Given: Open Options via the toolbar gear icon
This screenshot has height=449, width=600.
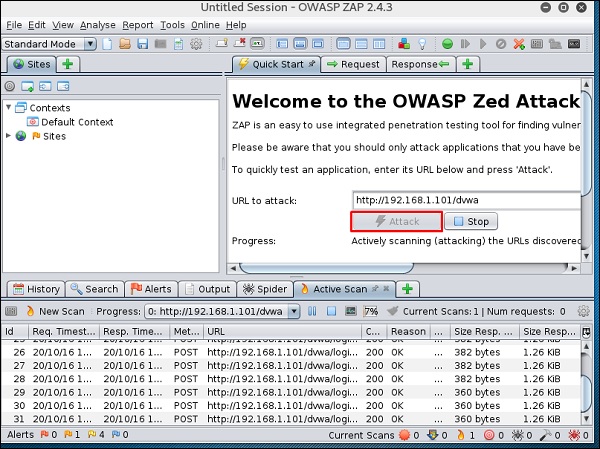Looking at the screenshot, I should (x=196, y=44).
